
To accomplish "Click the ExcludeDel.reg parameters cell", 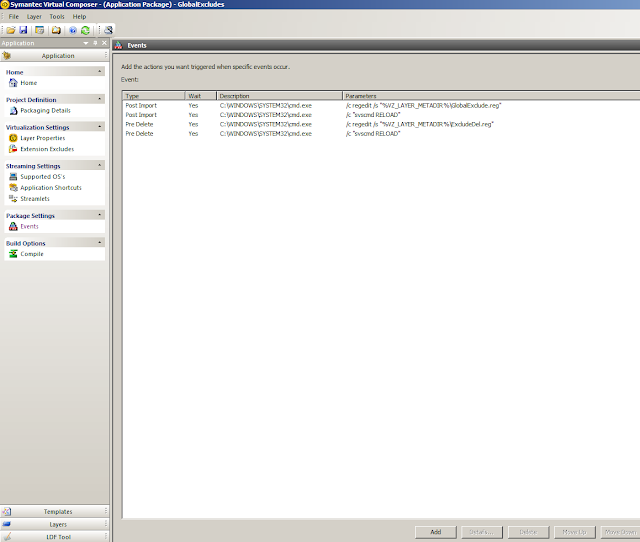I will pos(420,124).
